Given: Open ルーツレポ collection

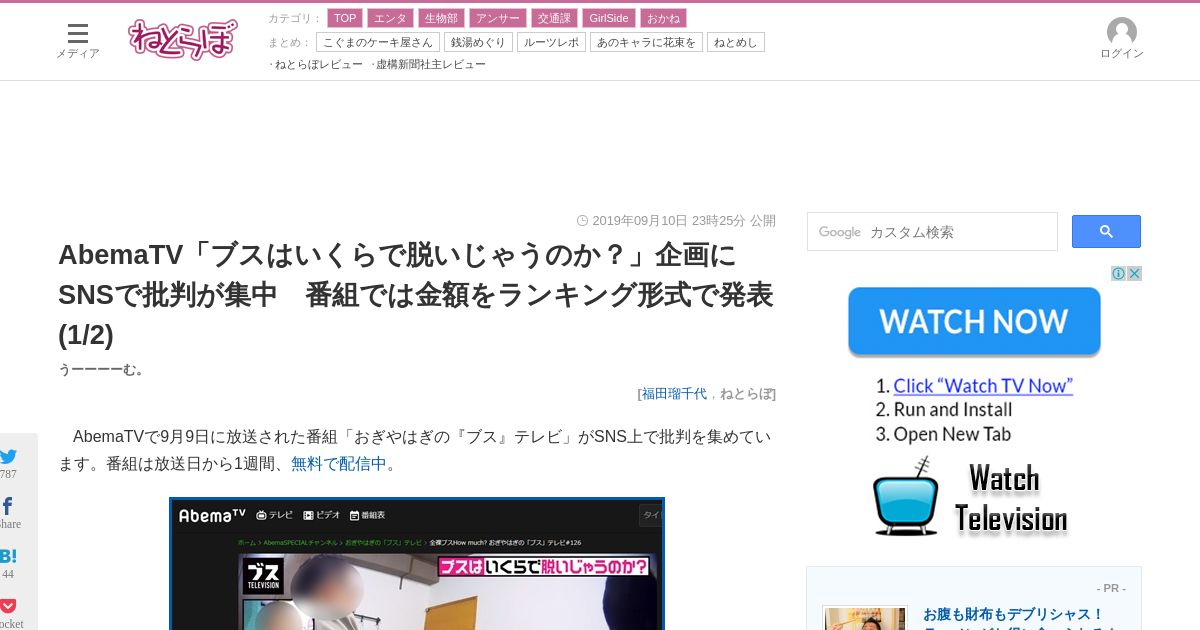Looking at the screenshot, I should click(551, 42).
